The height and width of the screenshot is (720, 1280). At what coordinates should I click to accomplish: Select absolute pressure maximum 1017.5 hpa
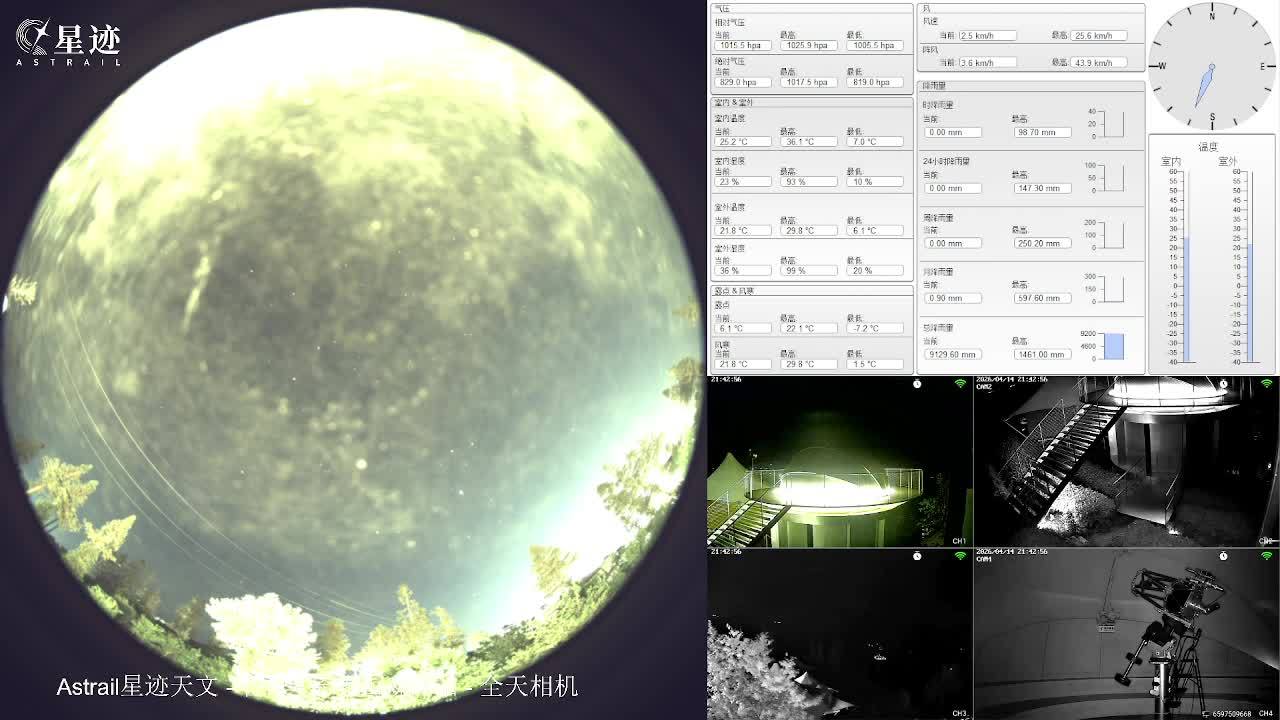coord(808,82)
